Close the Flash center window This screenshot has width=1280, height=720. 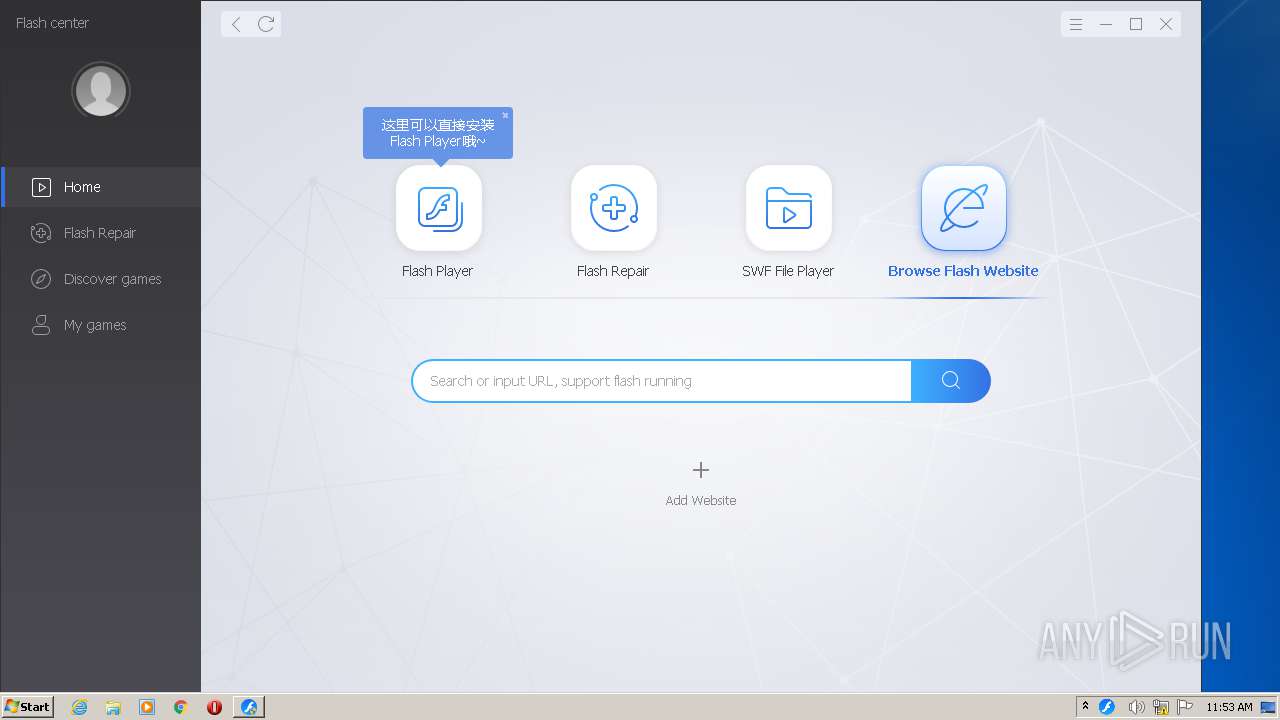[1166, 24]
